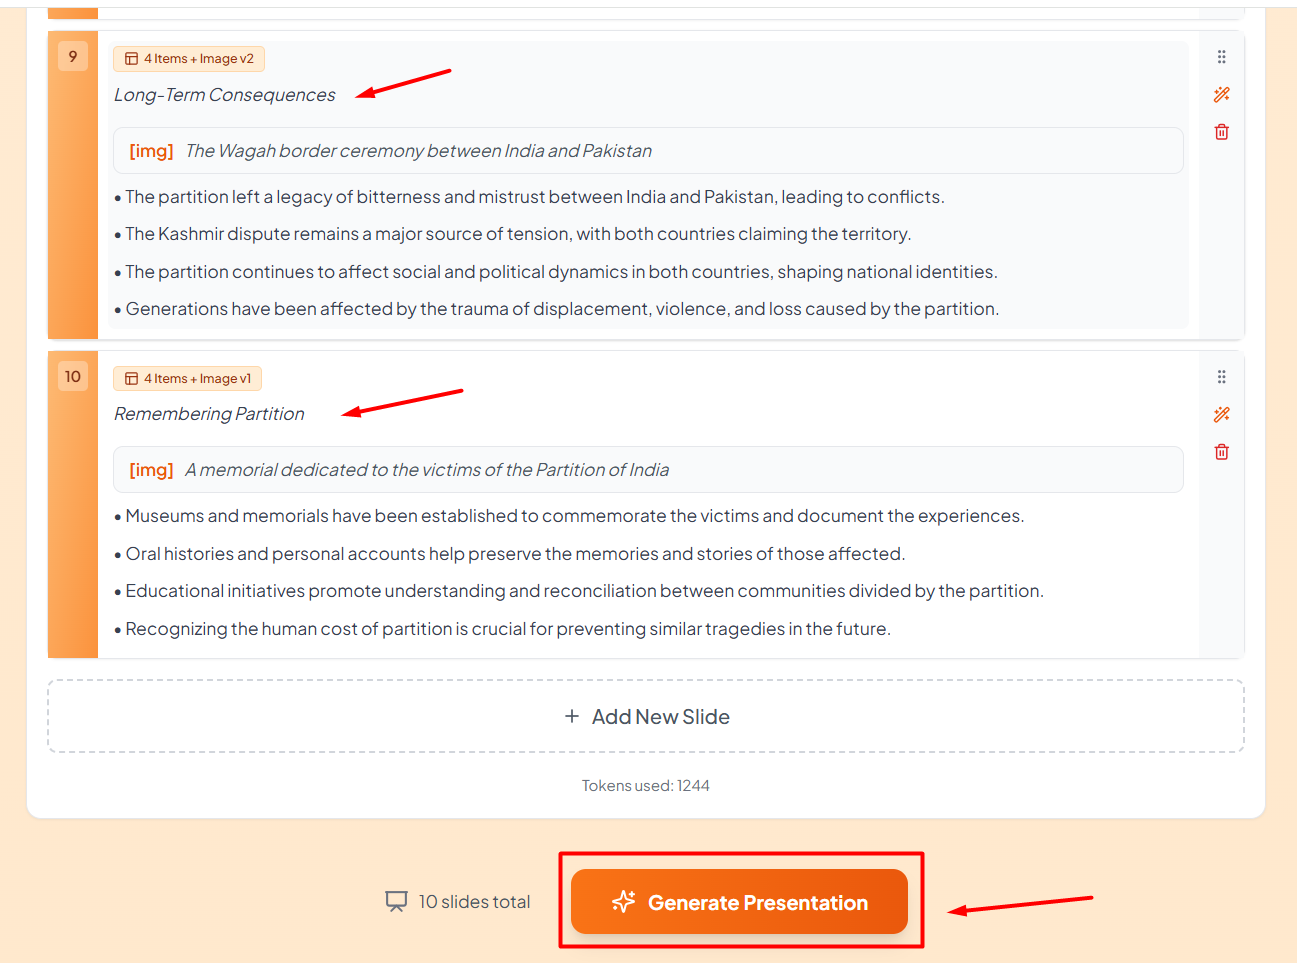Edit the memorial image description on slide 10
Viewport: 1297px width, 963px height.
427,470
